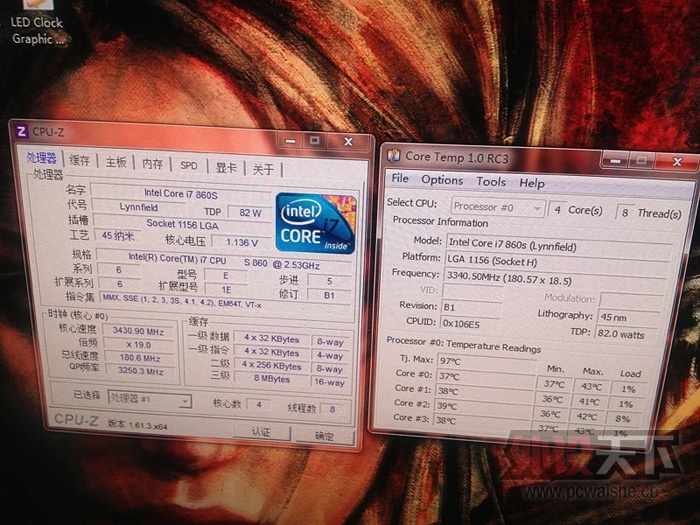Click the Platform field 'LGA 1156 (Socket H)'
The image size is (700, 525).
pyautogui.click(x=556, y=262)
